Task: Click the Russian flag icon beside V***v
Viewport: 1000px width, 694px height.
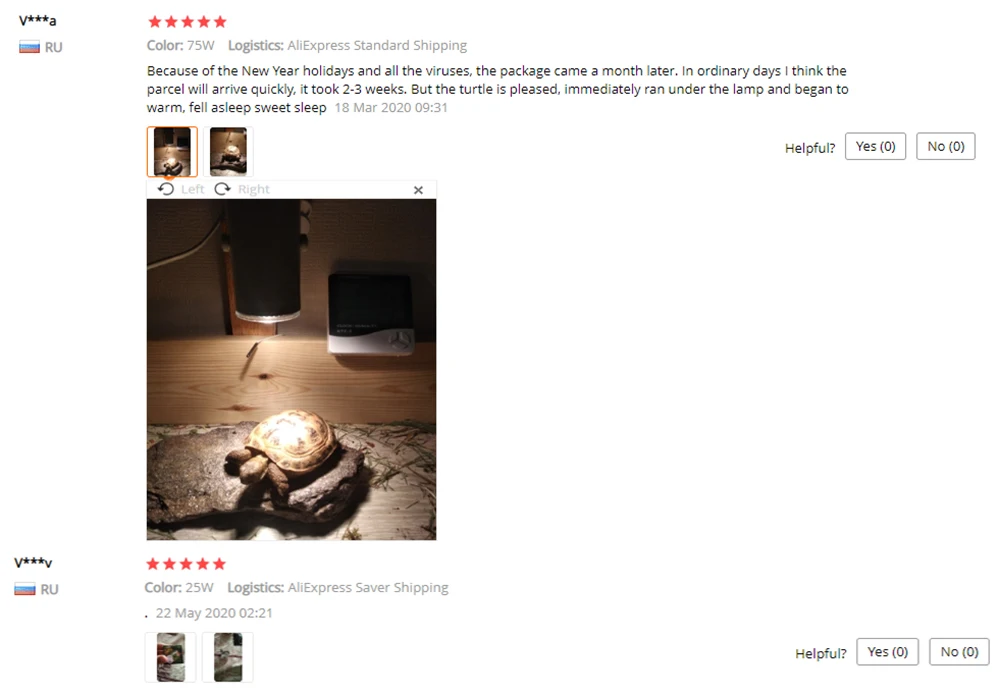Action: click(x=25, y=589)
